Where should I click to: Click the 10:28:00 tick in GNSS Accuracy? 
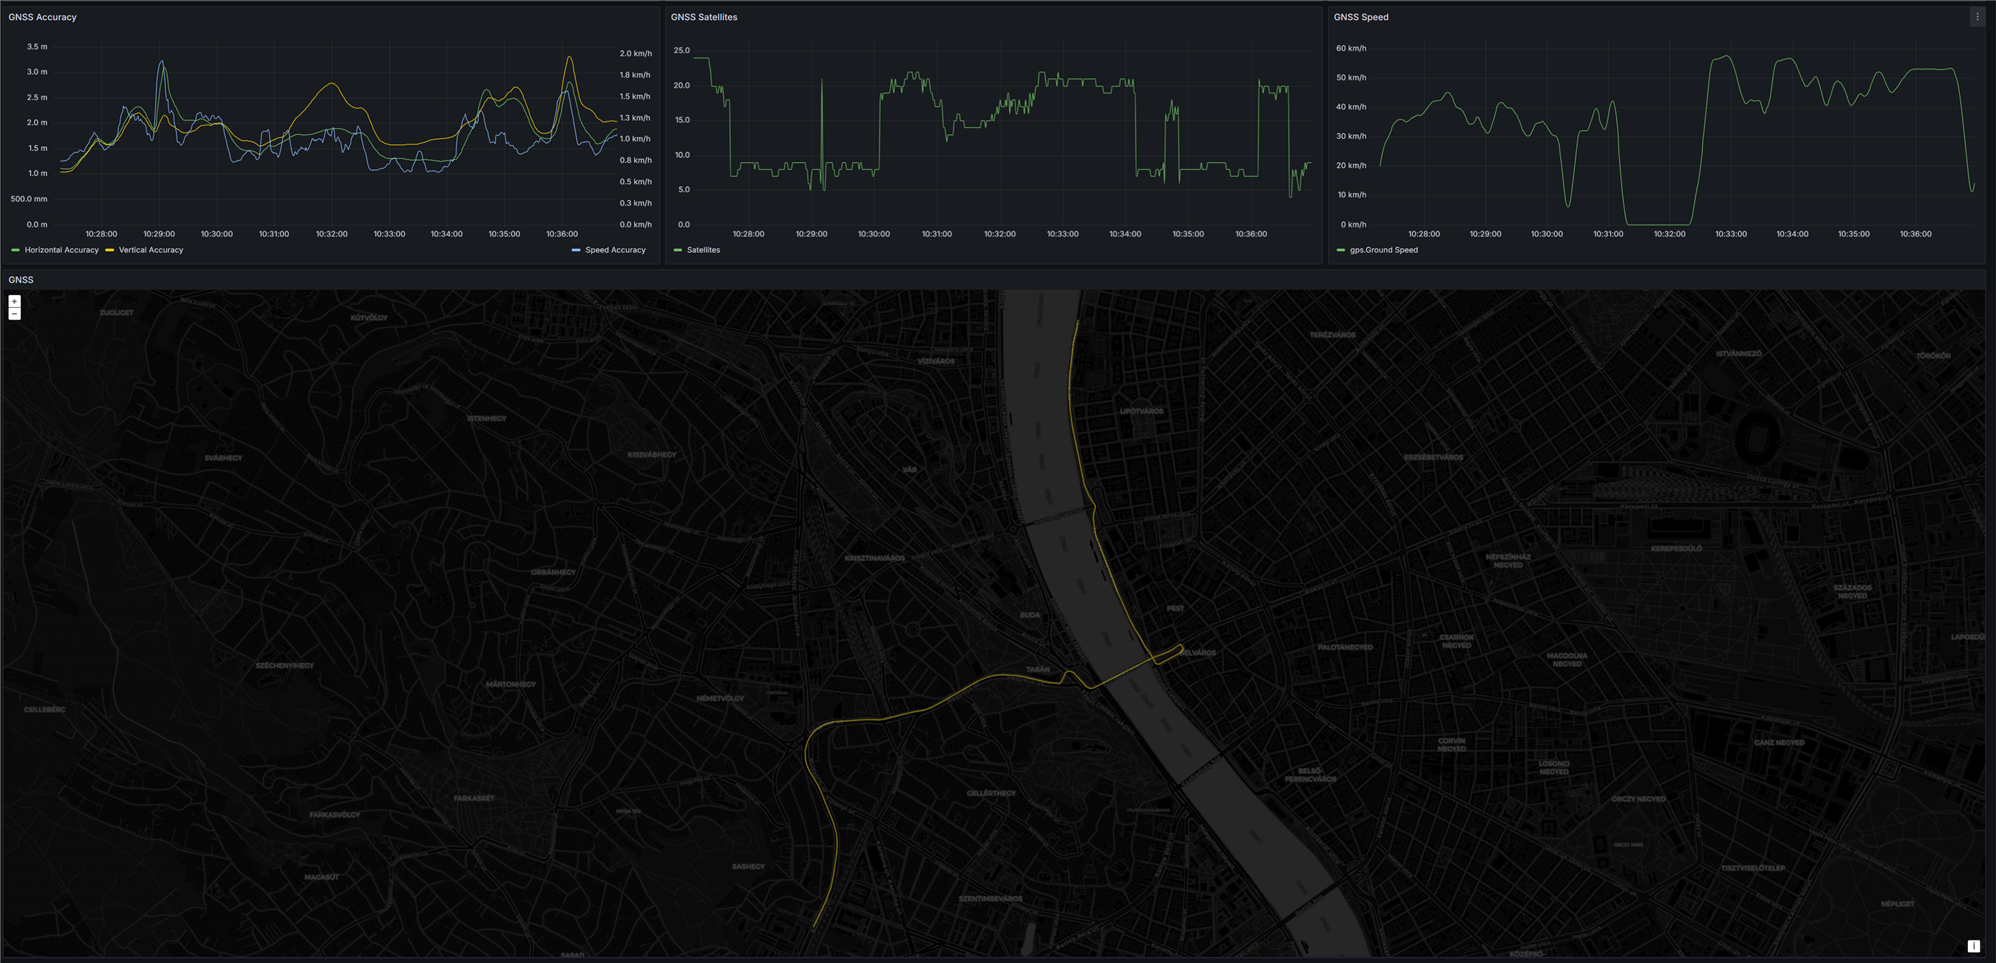[102, 234]
